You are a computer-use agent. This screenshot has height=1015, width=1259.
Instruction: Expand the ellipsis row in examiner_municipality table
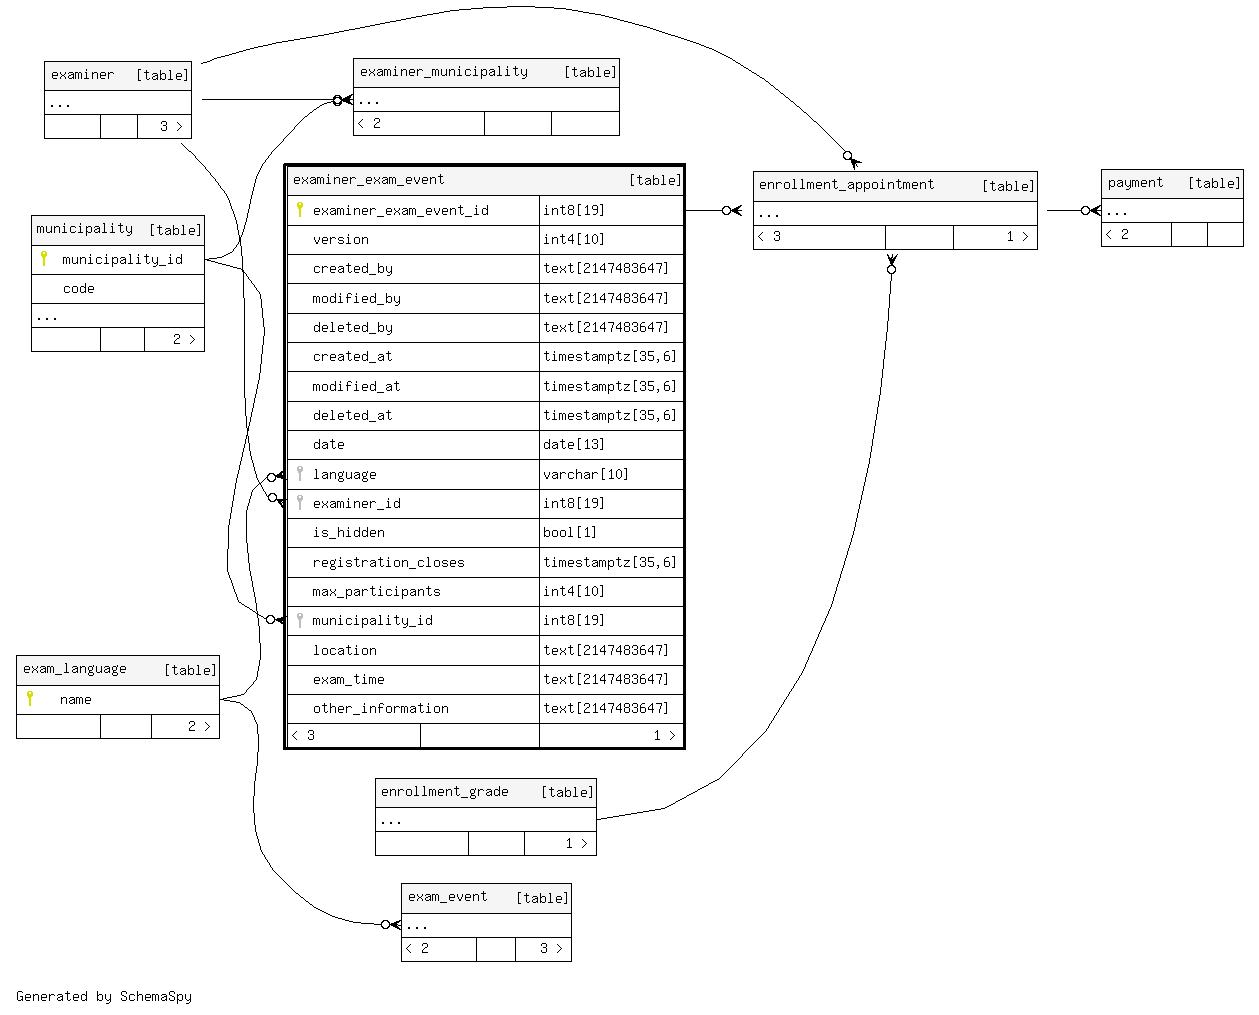[486, 100]
